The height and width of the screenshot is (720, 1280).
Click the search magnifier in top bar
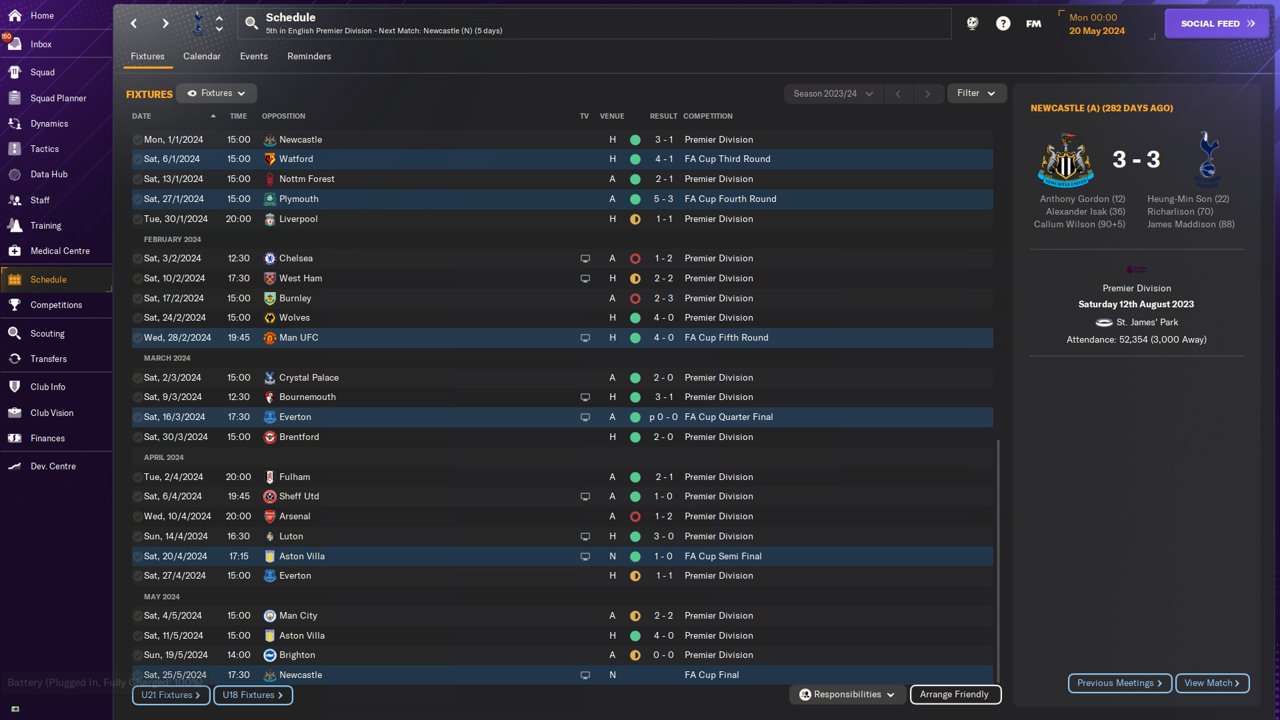tap(251, 23)
